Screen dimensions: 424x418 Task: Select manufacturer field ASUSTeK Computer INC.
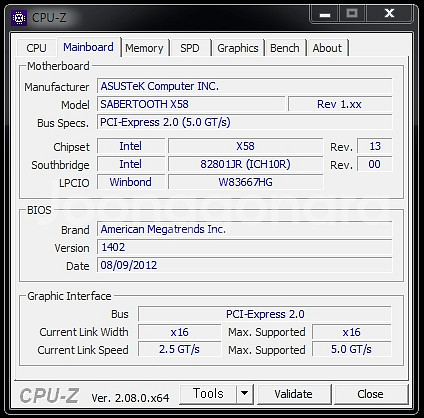point(245,86)
